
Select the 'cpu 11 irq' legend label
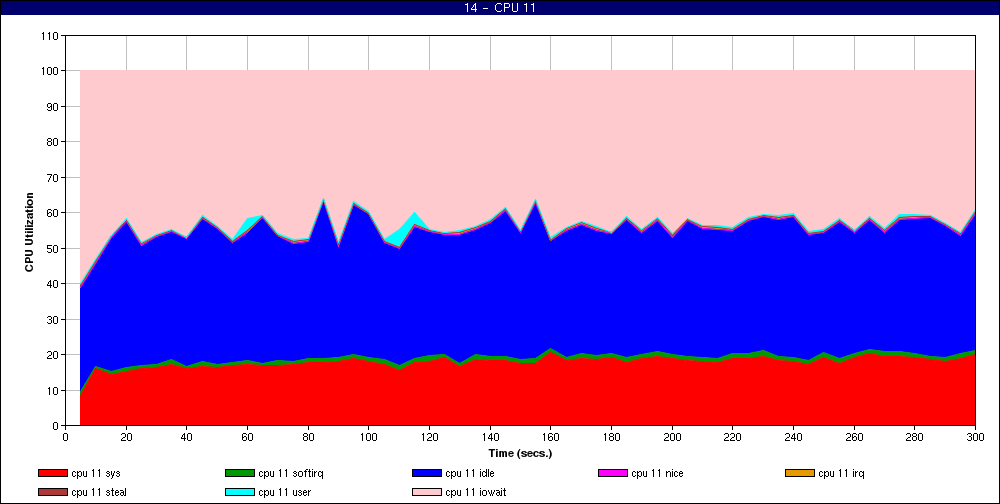[841, 473]
